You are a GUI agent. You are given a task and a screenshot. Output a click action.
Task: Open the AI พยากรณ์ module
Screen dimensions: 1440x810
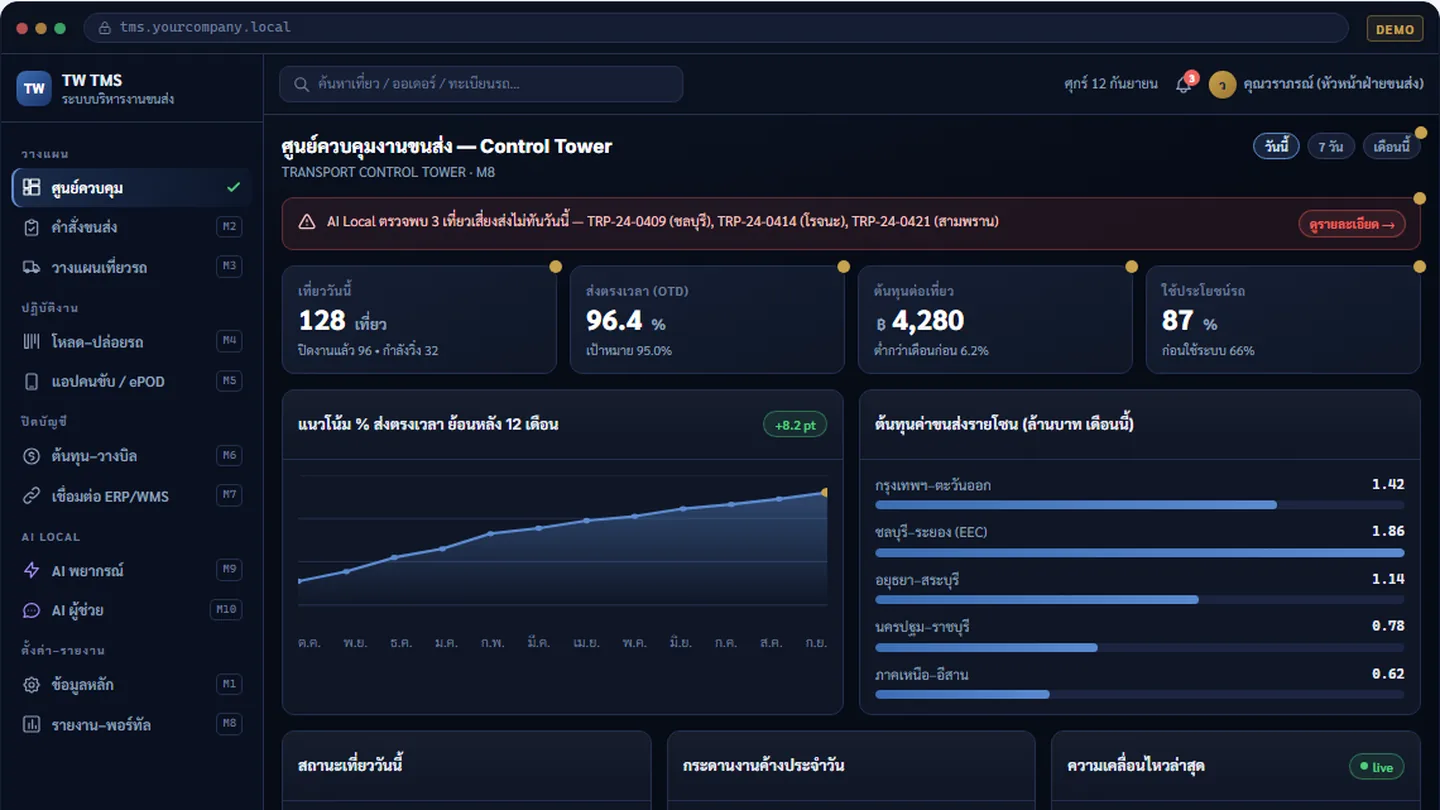click(131, 570)
